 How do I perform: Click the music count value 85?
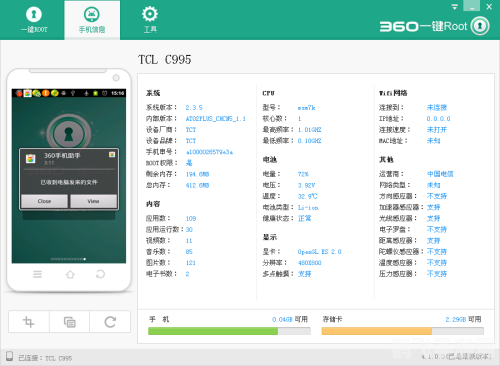click(x=189, y=252)
